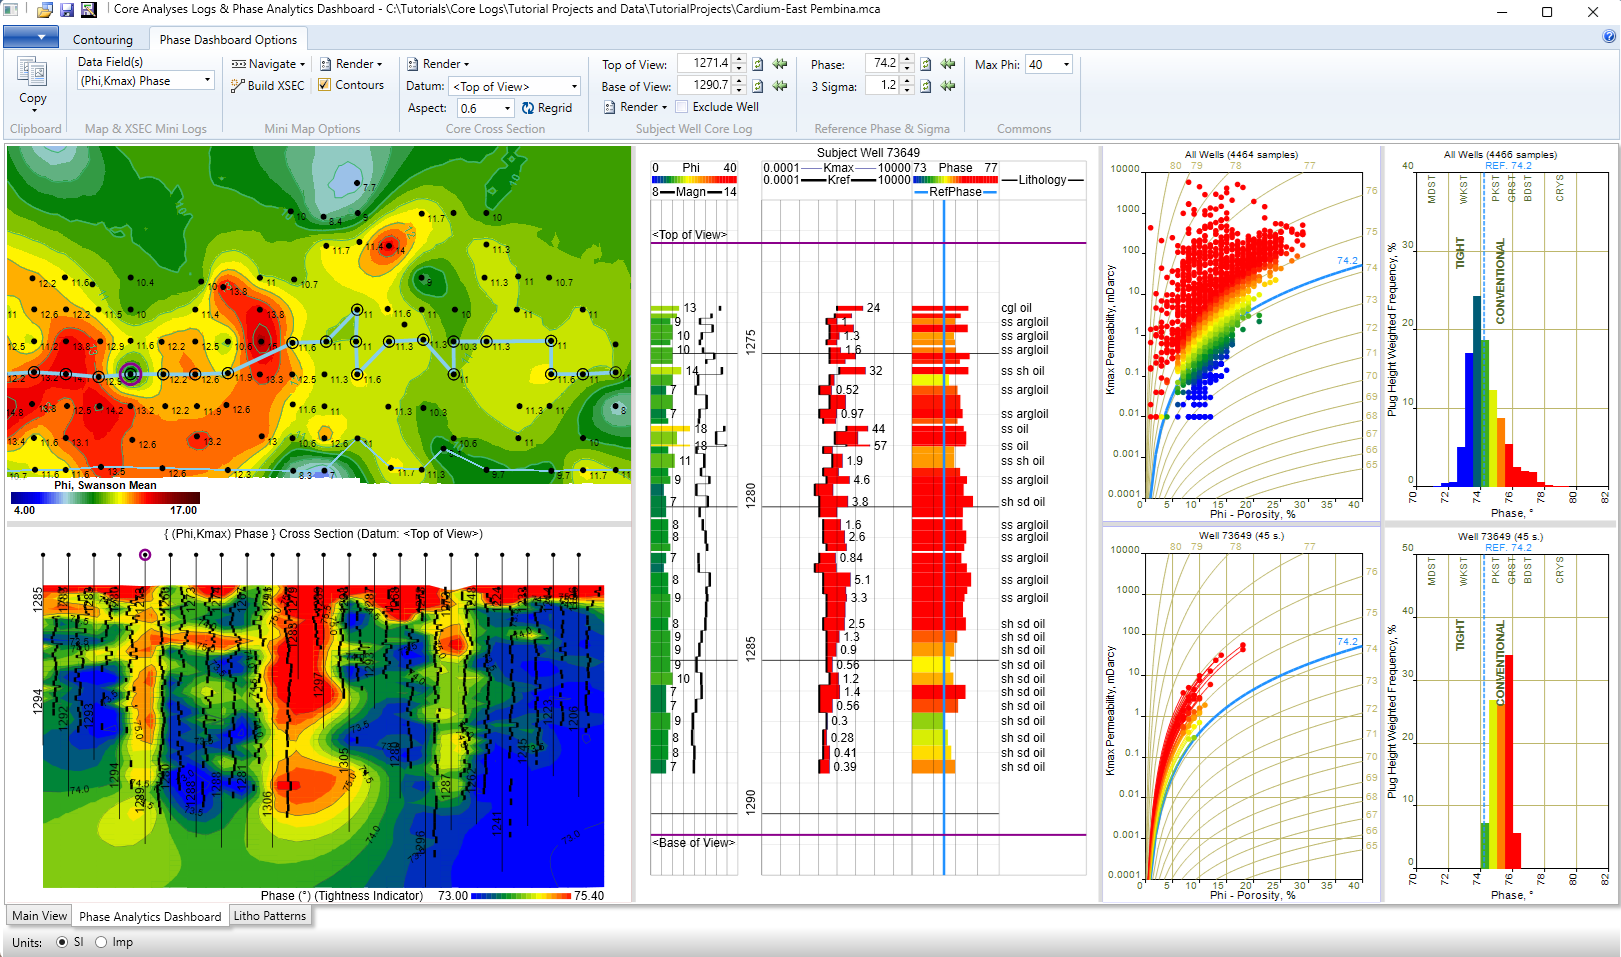
Task: Click the 3 Sigma value field
Action: click(x=882, y=86)
